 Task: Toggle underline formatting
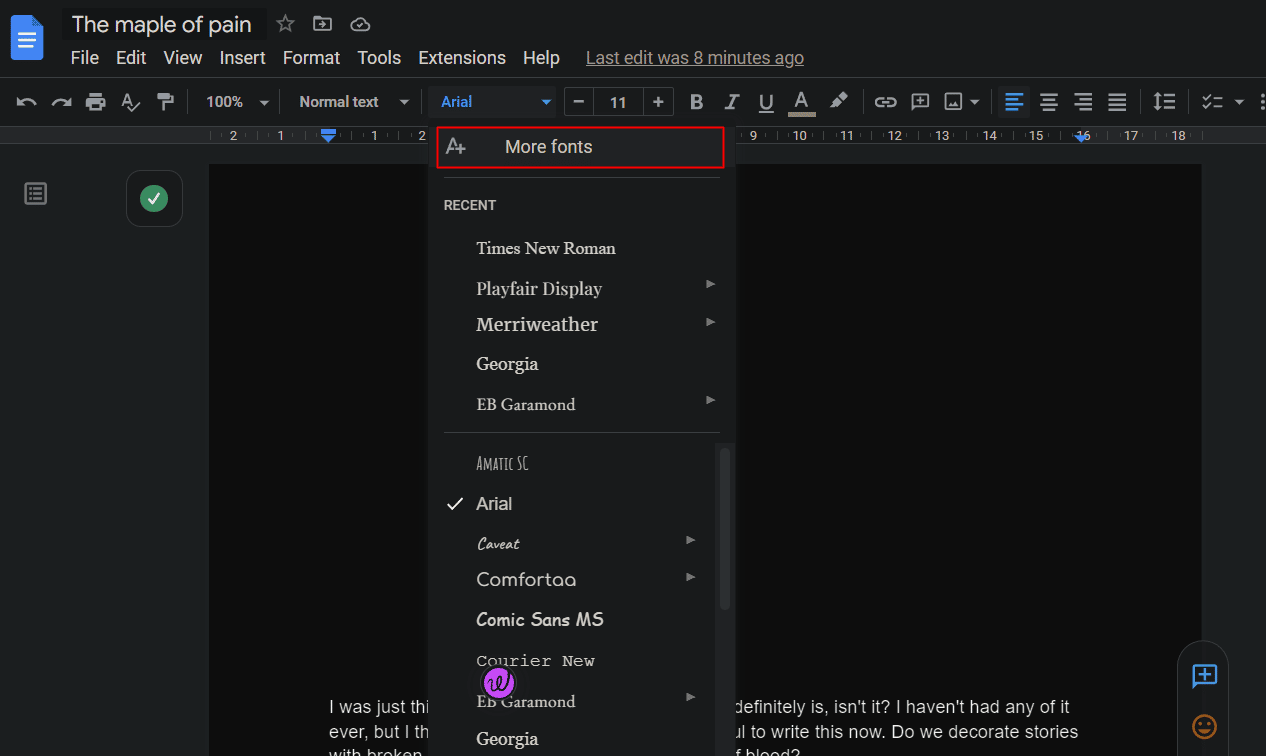coord(766,102)
